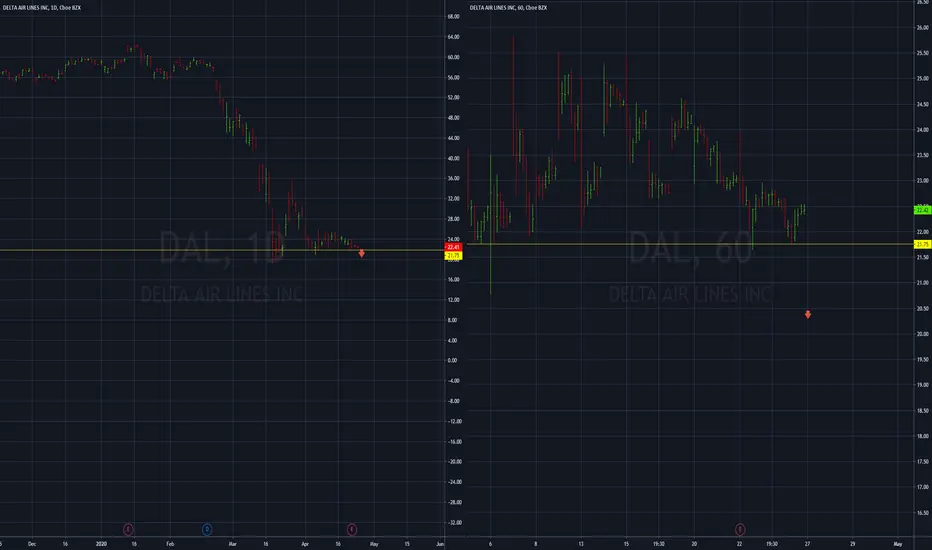Click the green 22.42 price label on right chart
This screenshot has height=550, width=932.
click(x=922, y=210)
